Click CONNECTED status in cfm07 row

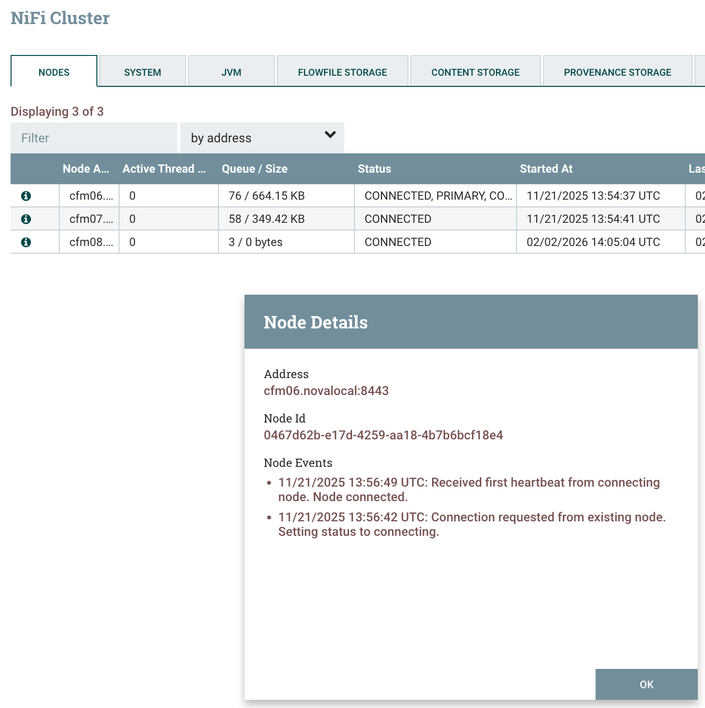point(435,219)
